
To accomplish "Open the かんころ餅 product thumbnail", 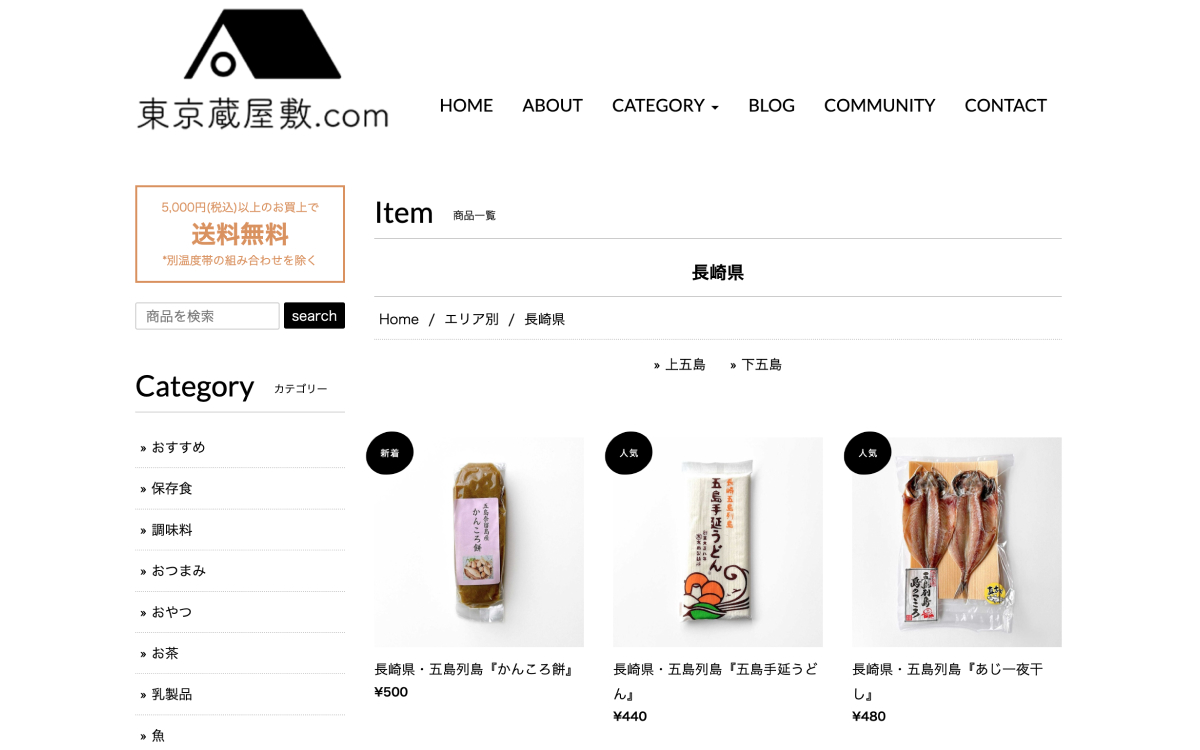I will [x=479, y=542].
